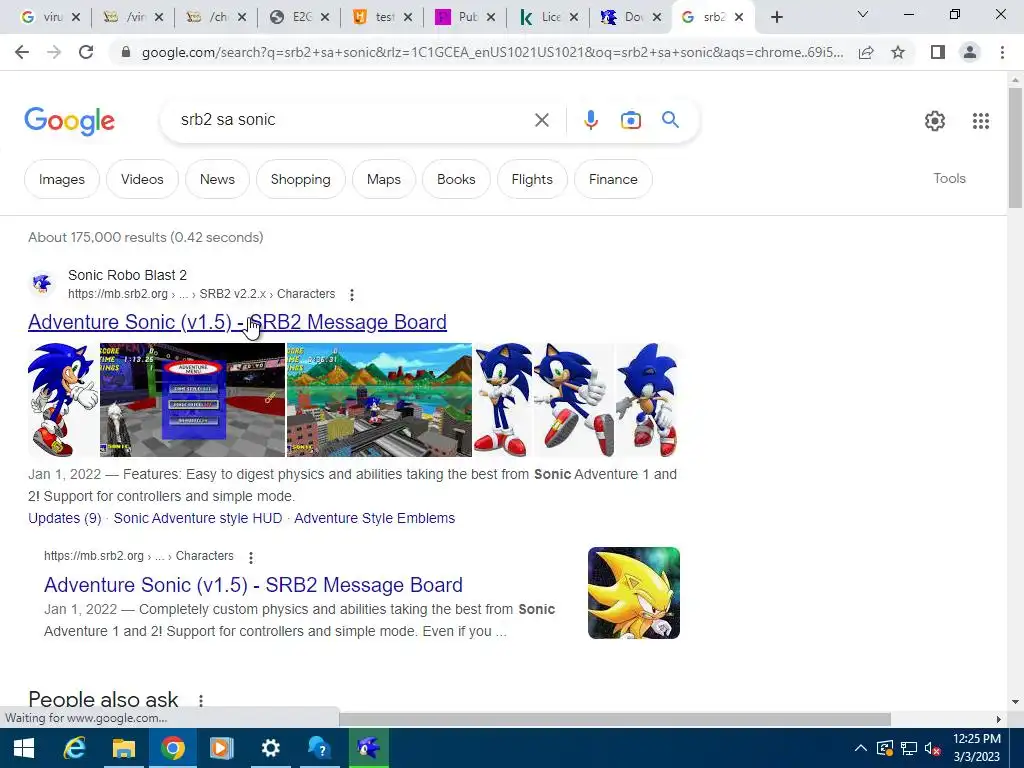This screenshot has width=1024, height=768.
Task: Filter results by News
Action: (217, 179)
